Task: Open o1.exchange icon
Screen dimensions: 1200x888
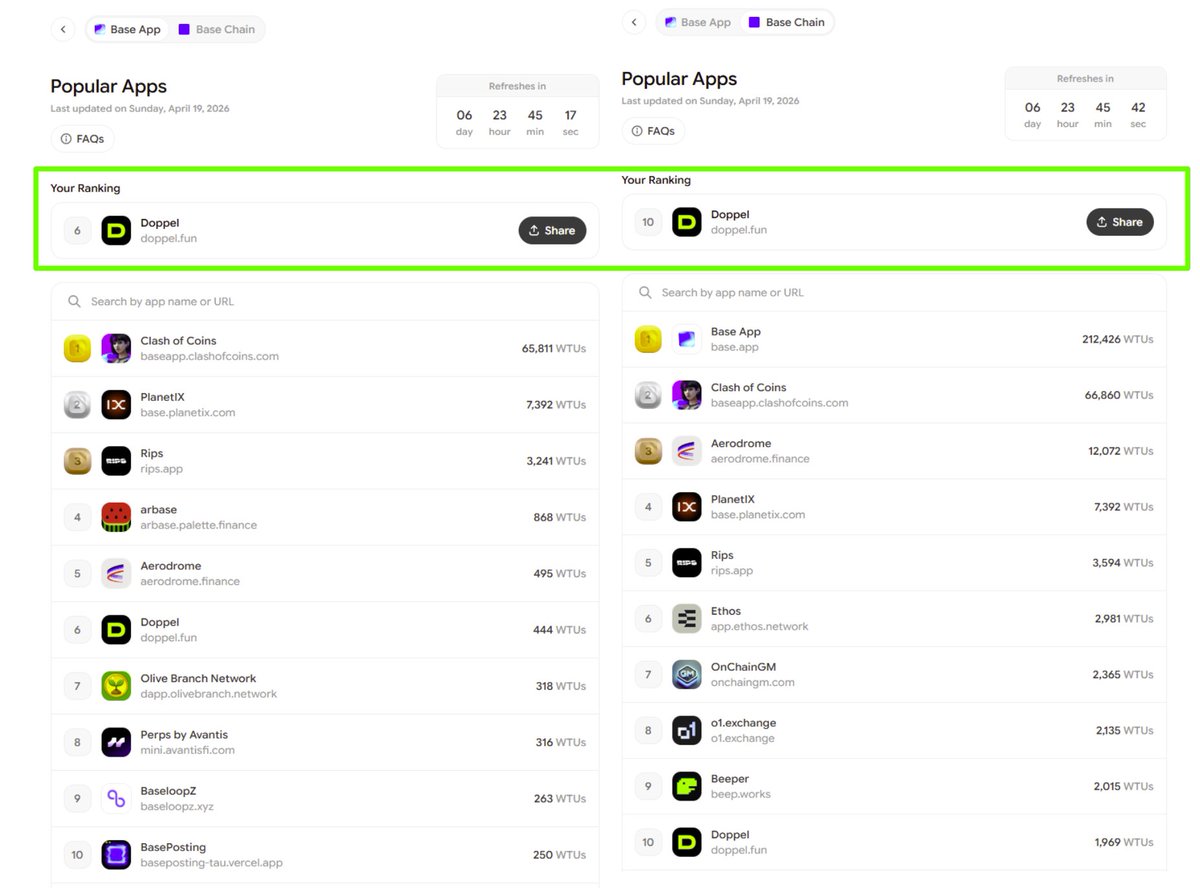Action: tap(687, 731)
